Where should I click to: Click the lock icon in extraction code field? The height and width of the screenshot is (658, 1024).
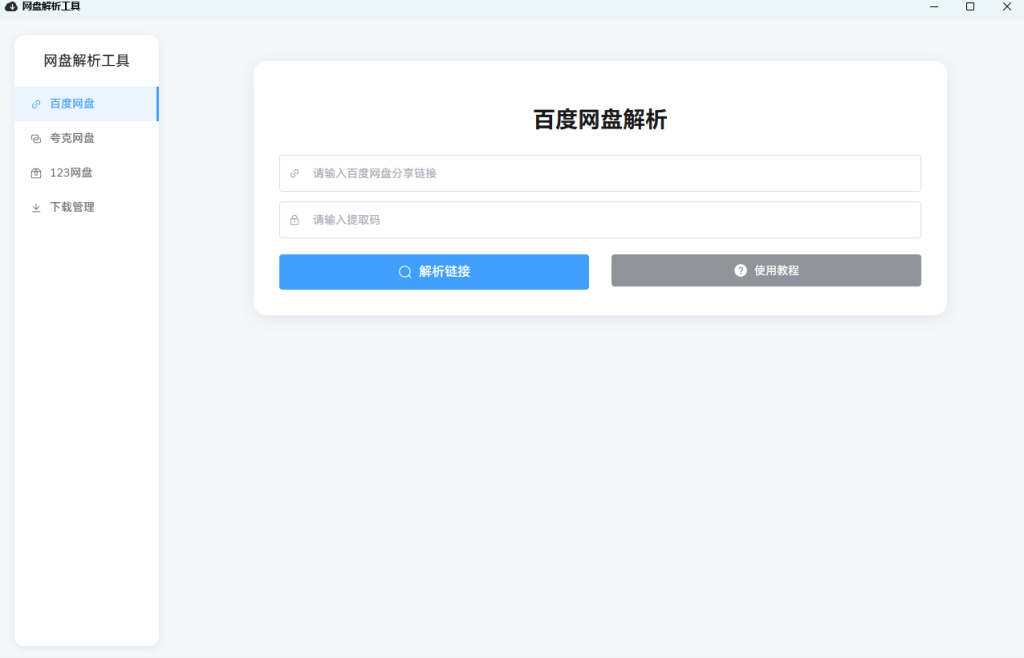[295, 220]
